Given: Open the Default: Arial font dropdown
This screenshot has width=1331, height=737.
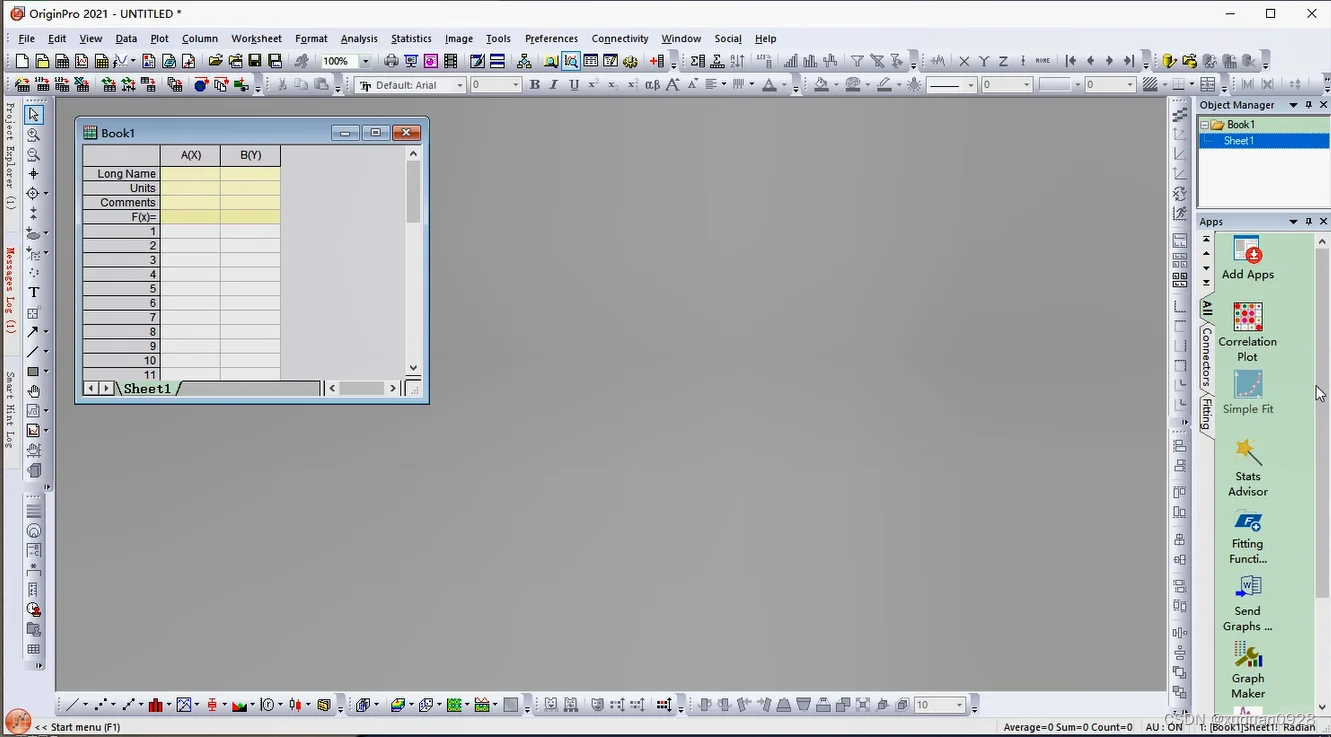Looking at the screenshot, I should [x=460, y=85].
